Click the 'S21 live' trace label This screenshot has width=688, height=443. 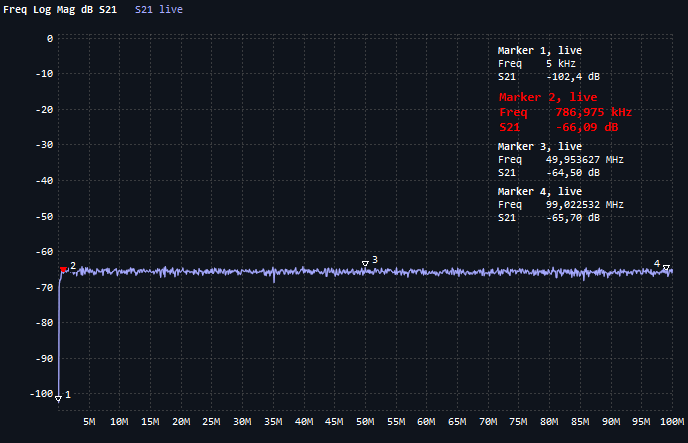click(x=159, y=10)
